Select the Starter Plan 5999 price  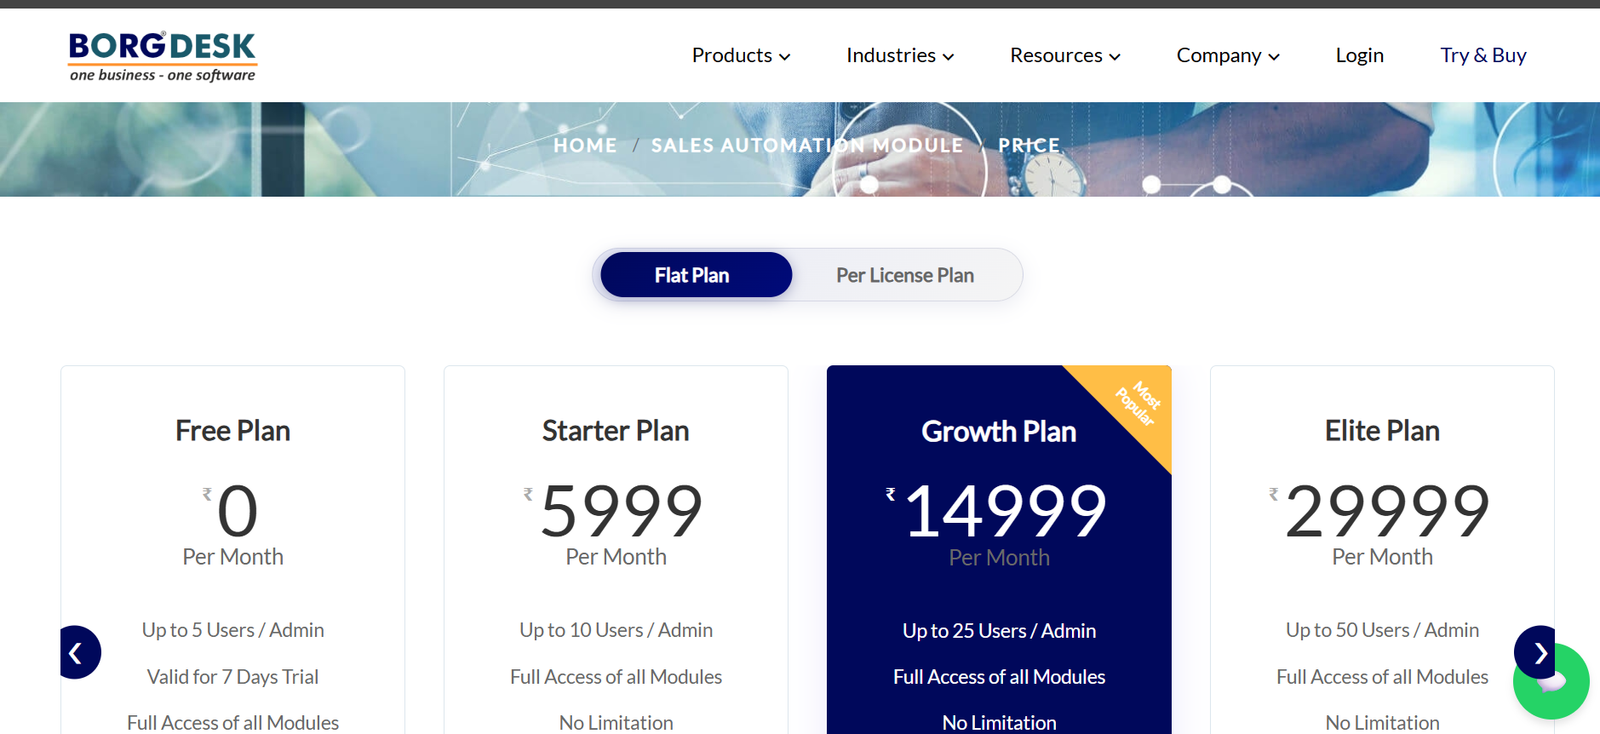[x=621, y=511]
